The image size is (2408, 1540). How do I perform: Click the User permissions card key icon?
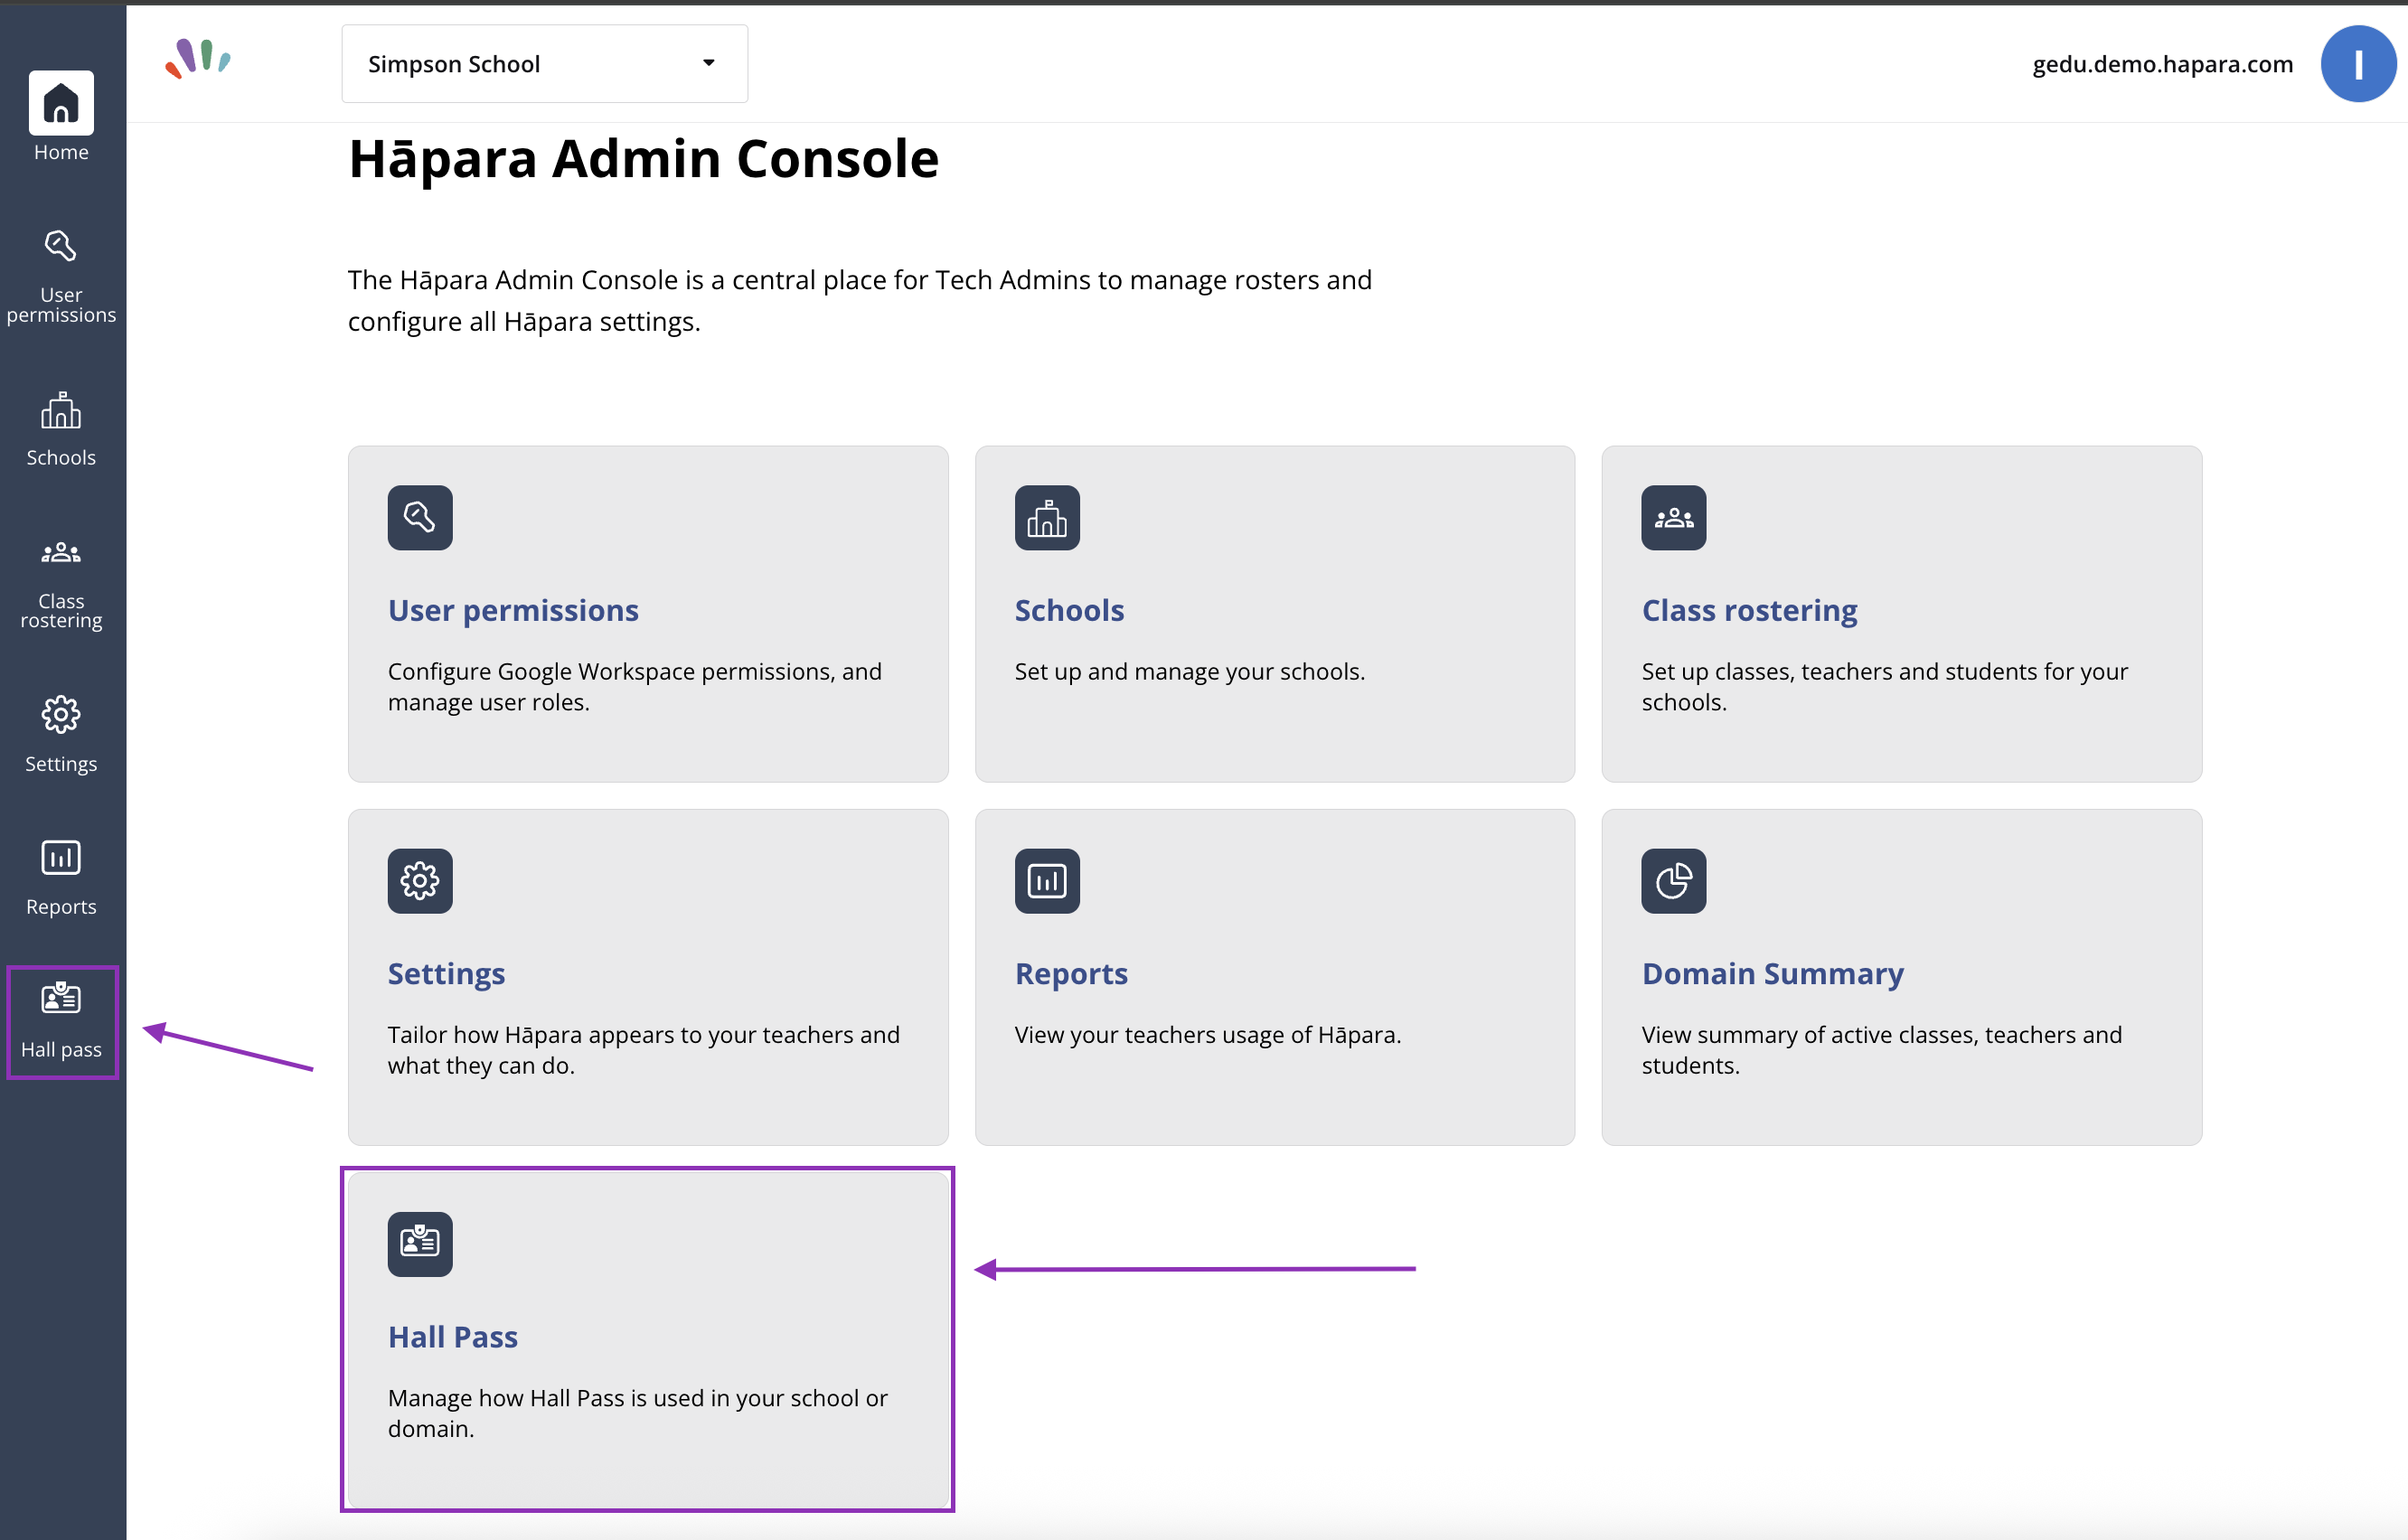click(420, 517)
